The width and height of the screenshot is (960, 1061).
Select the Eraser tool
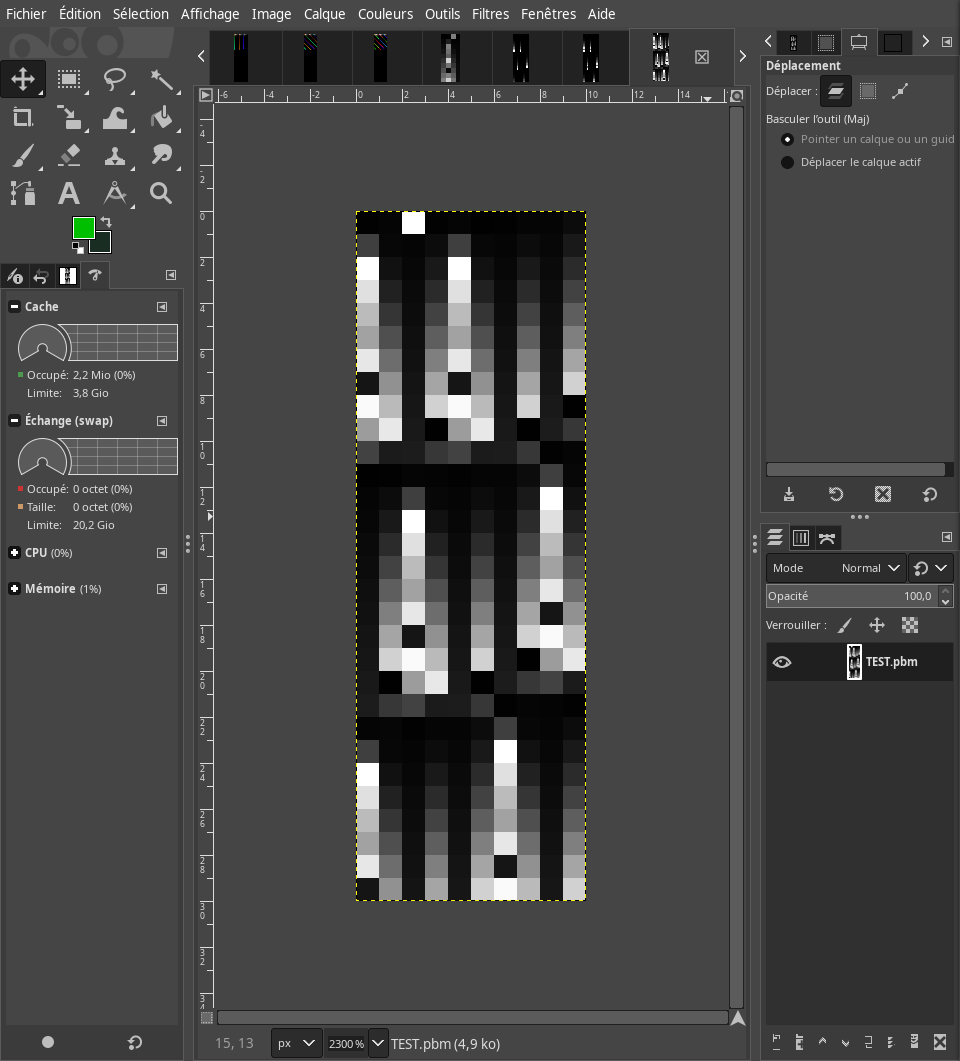(x=69, y=155)
